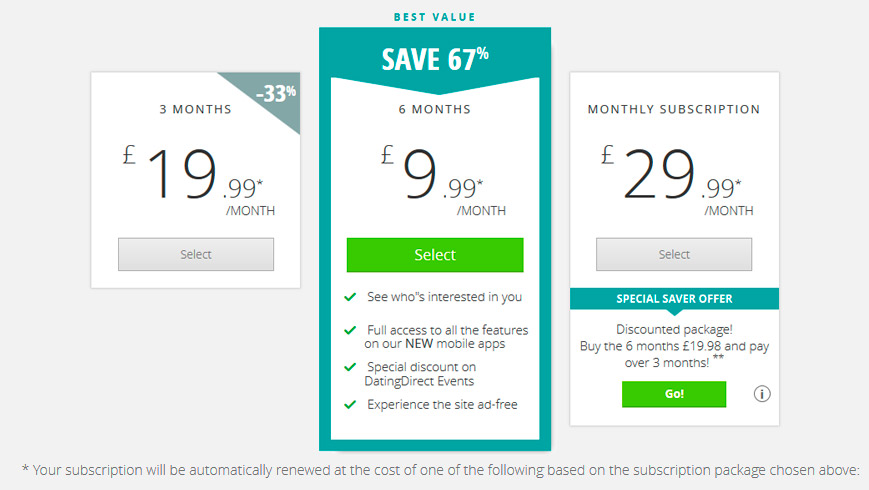Click checkmark beside Experience the site ad-free
The width and height of the screenshot is (869, 490).
click(x=350, y=405)
